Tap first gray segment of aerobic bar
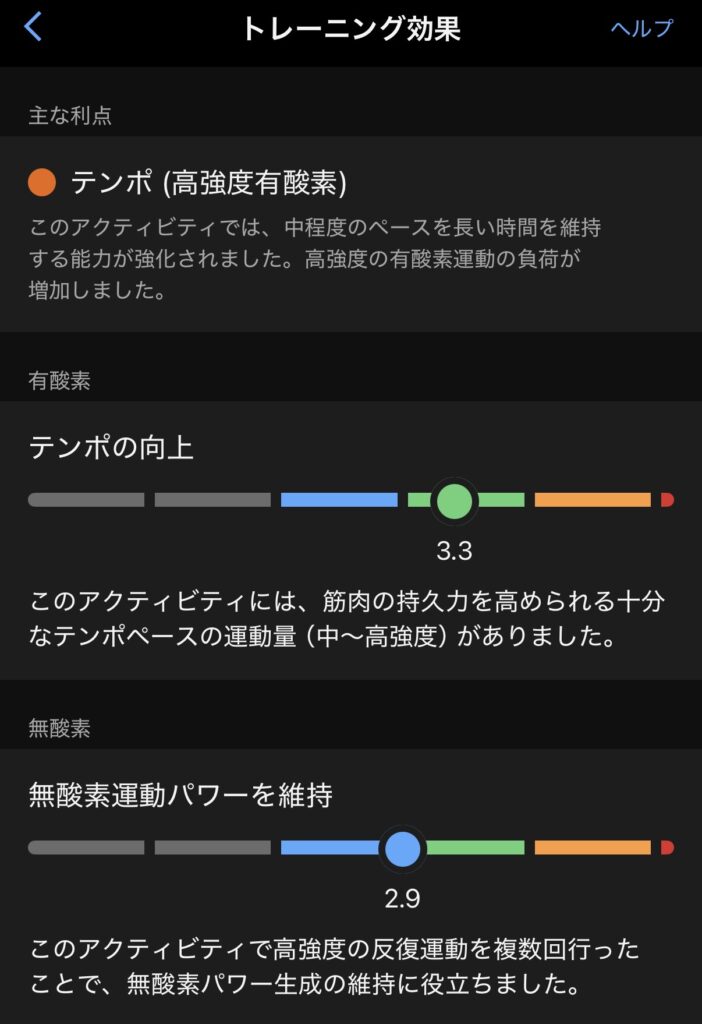Screen dimensions: 702x1024 point(86,500)
